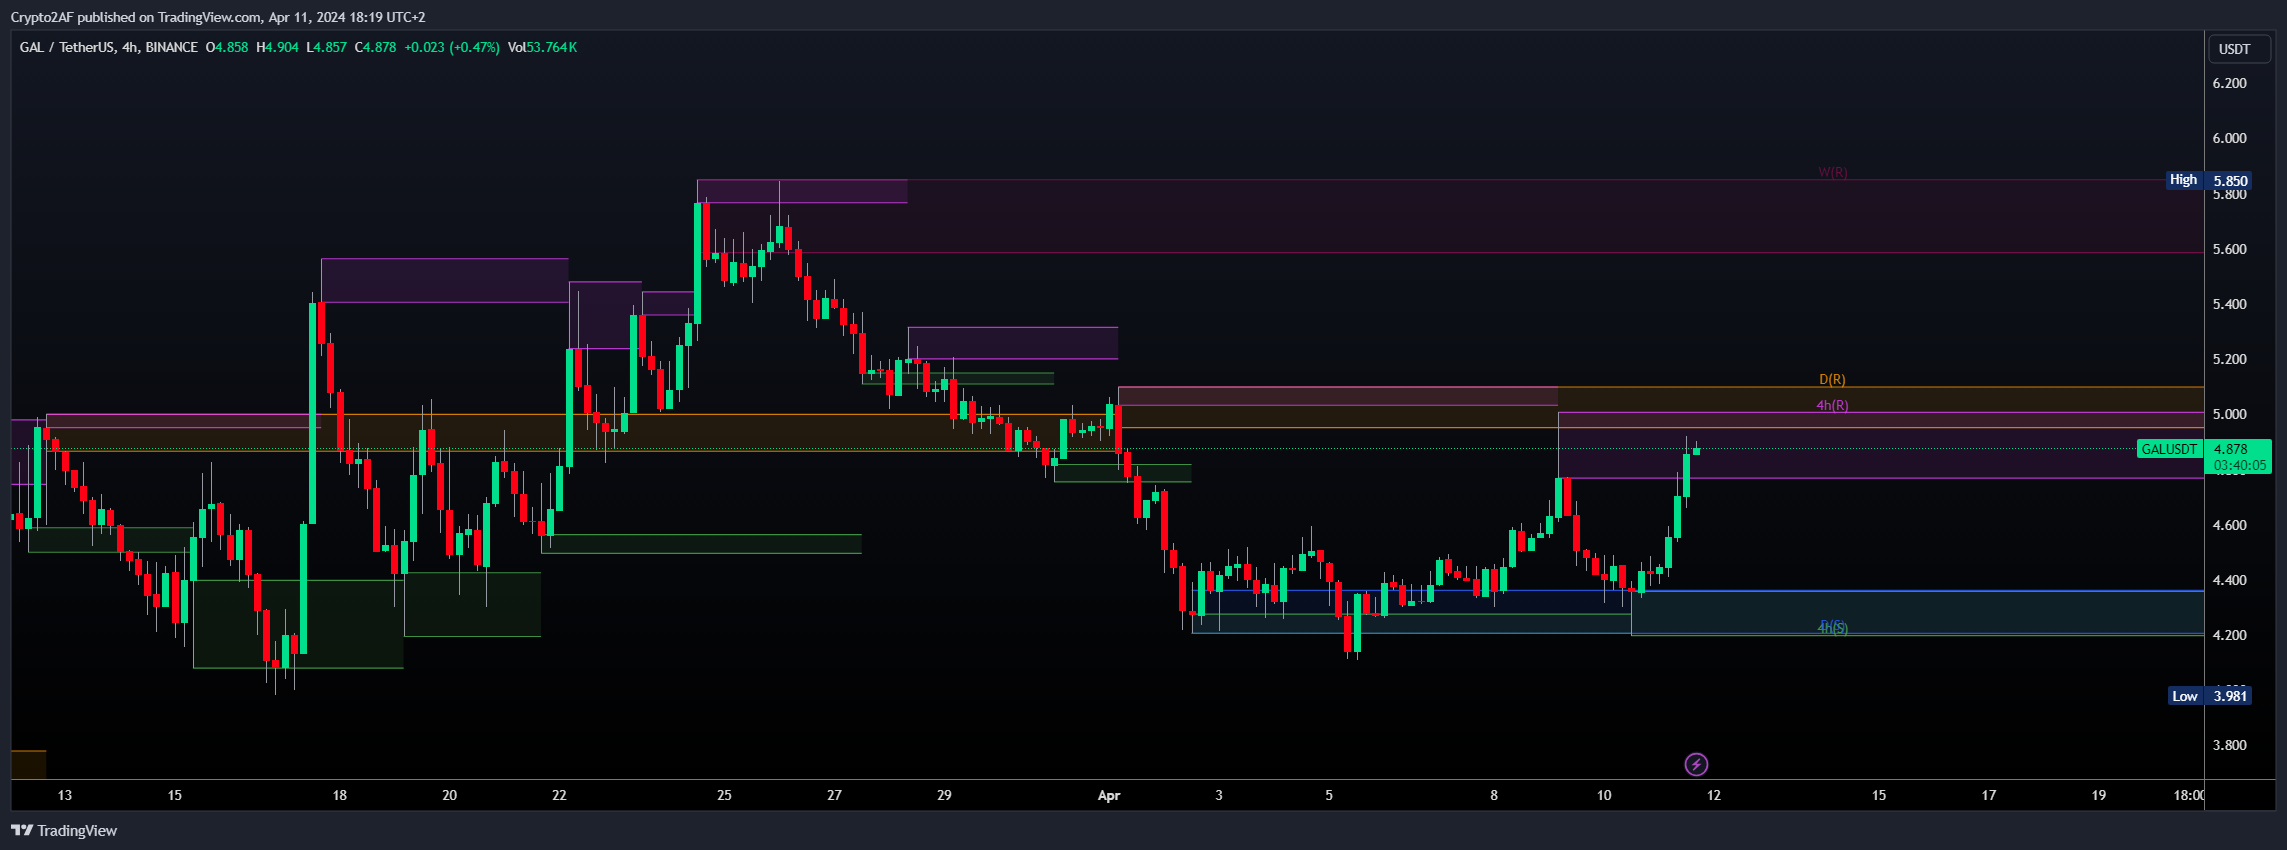2287x850 pixels.
Task: Click the 29 date on time axis
Action: pyautogui.click(x=945, y=796)
